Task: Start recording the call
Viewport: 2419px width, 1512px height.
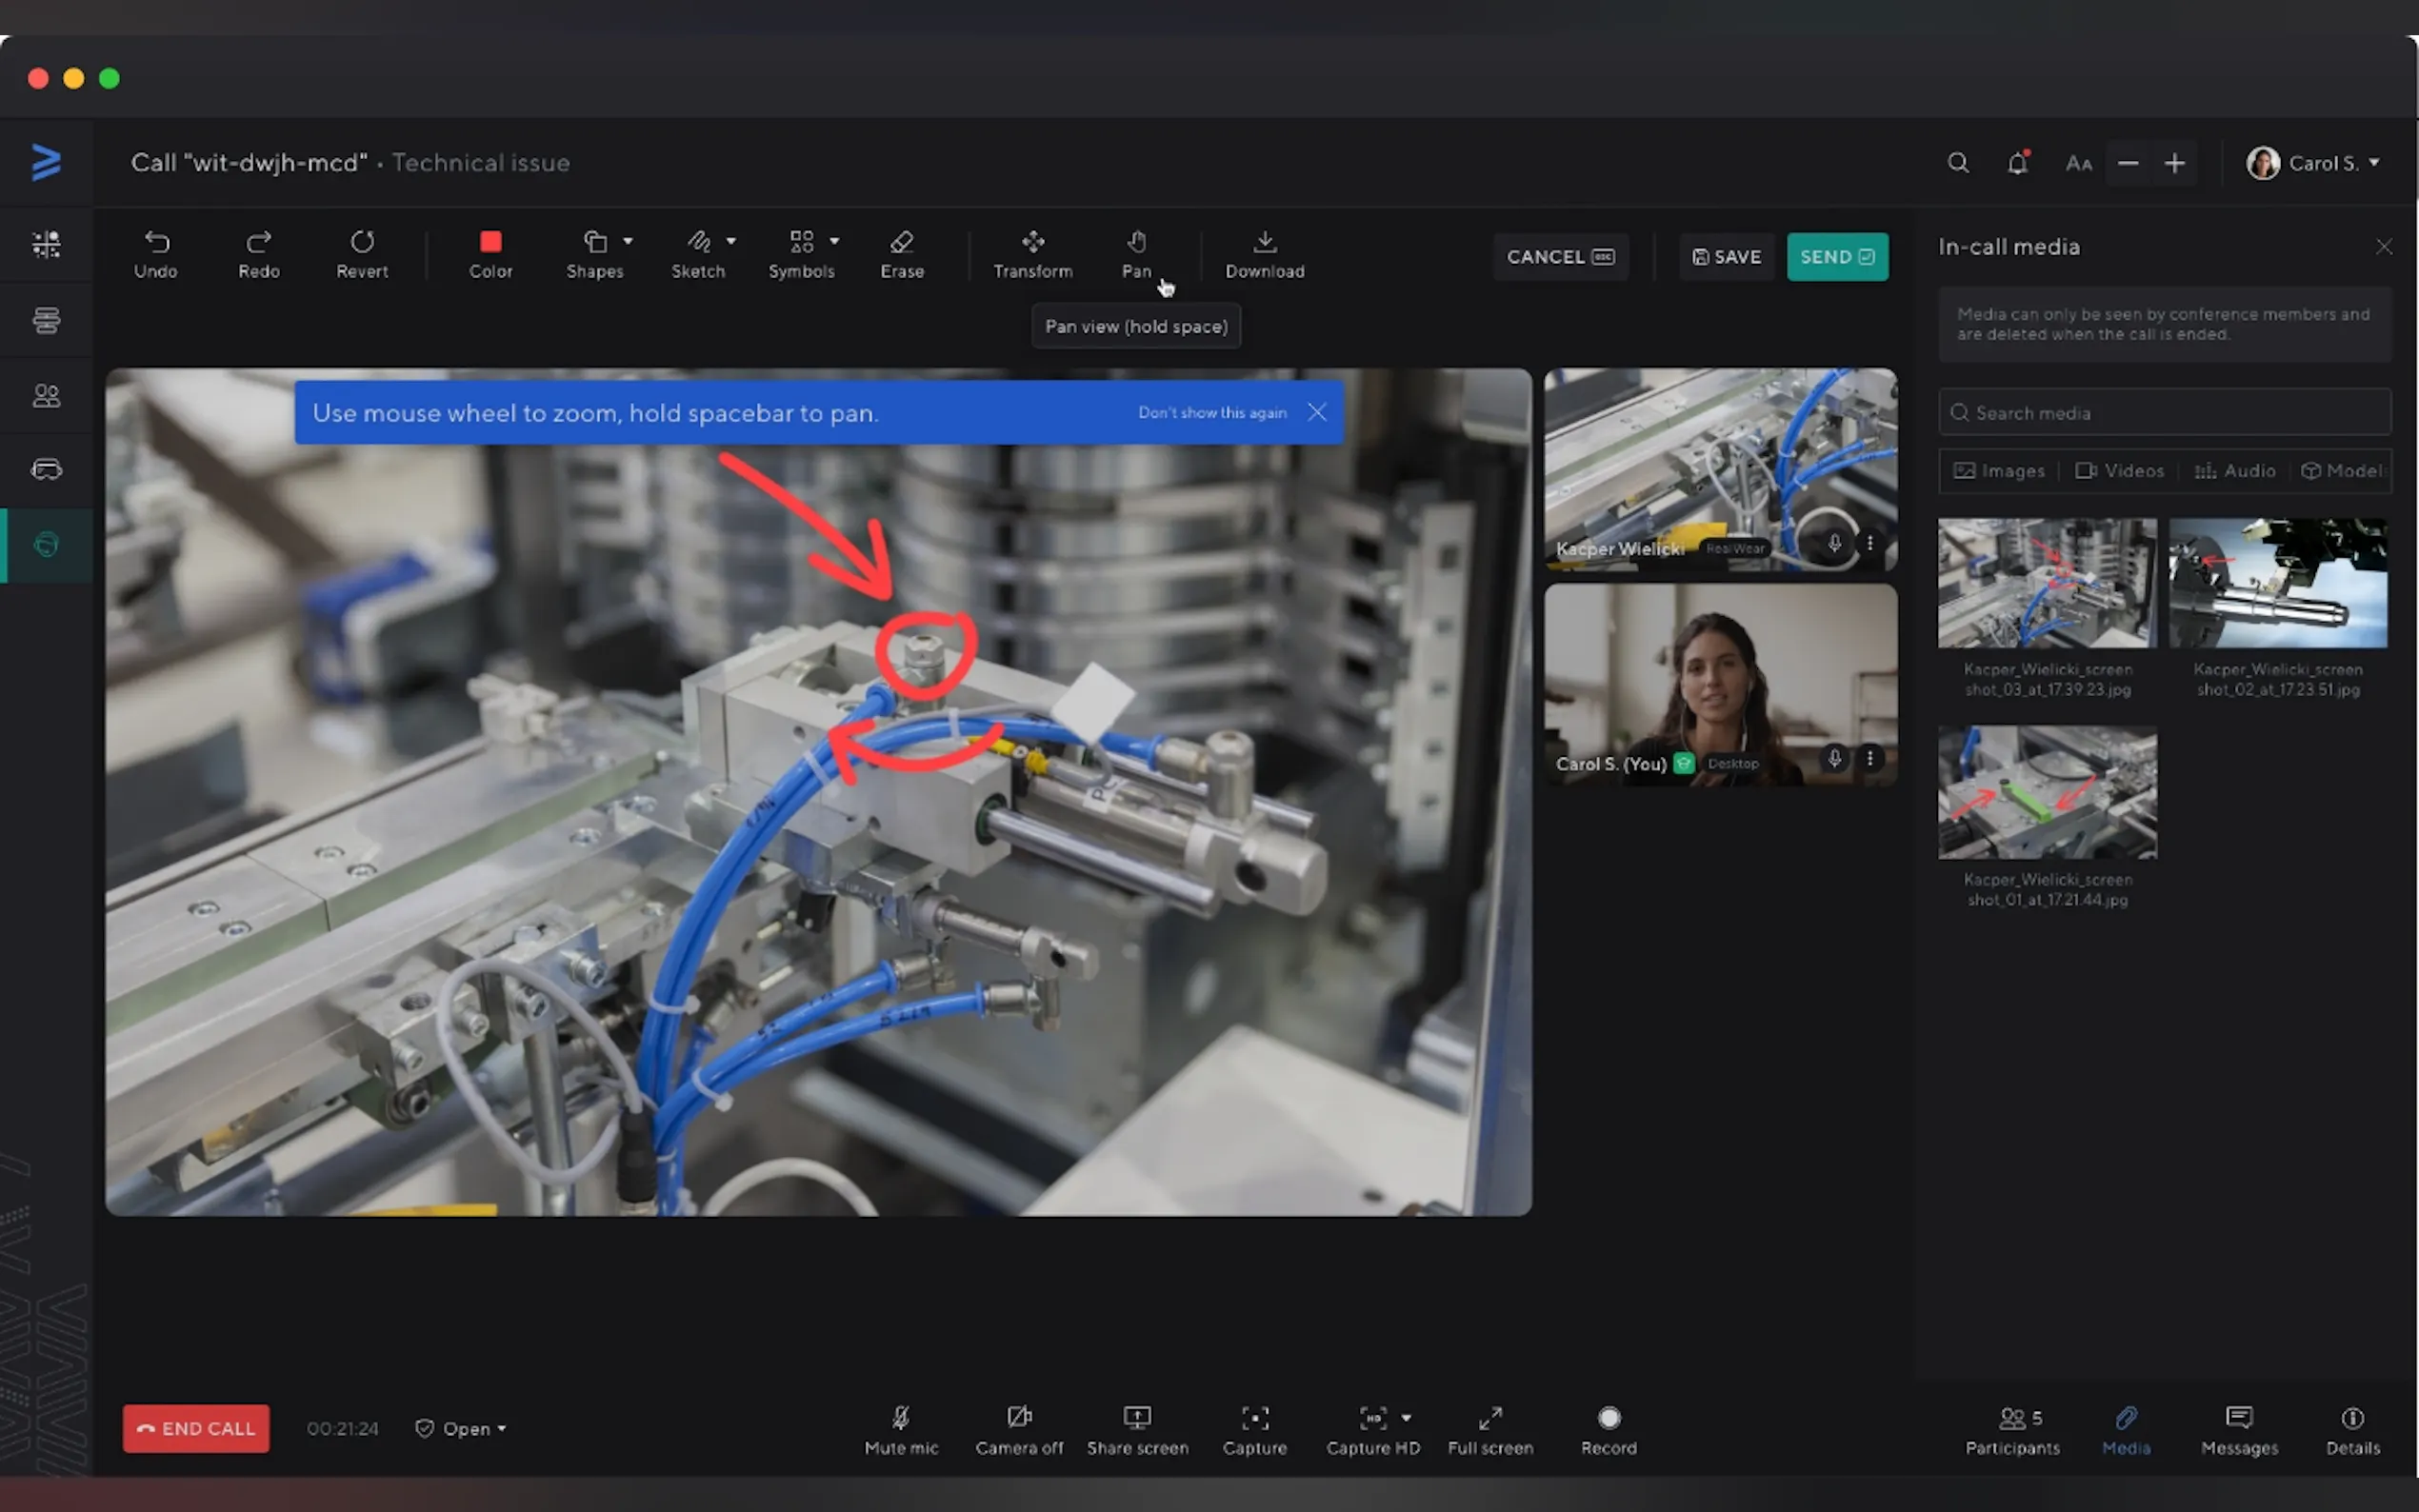Action: pos(1608,1418)
